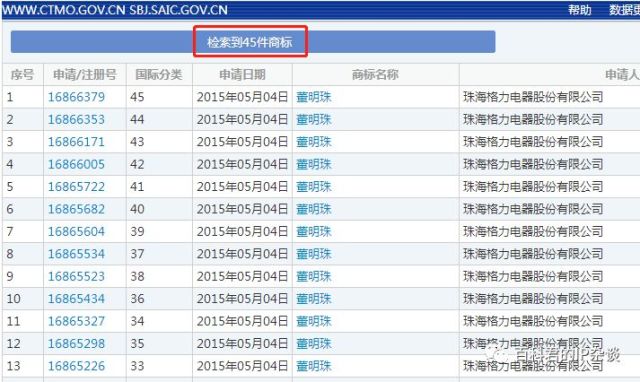Open registration number 16865327
The height and width of the screenshot is (382, 640).
(76, 321)
